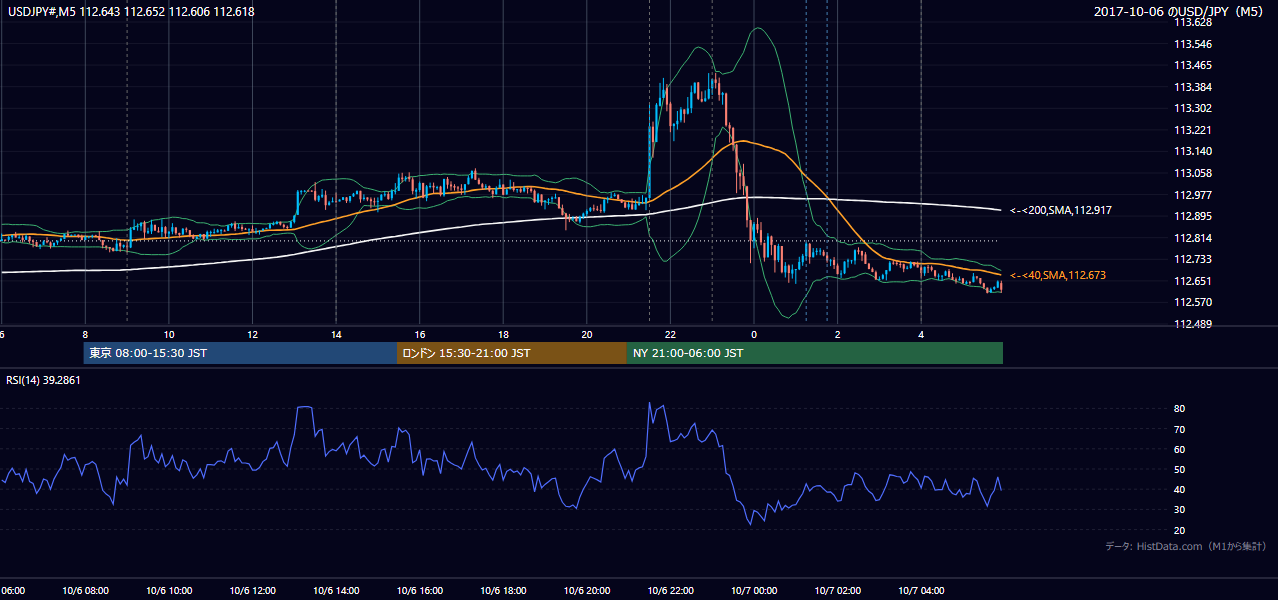The width and height of the screenshot is (1278, 600).
Task: Click price level 113.628 on price axis
Action: point(1193,22)
